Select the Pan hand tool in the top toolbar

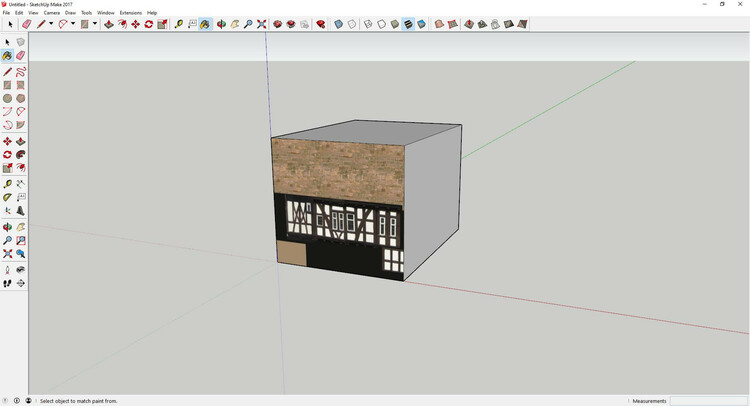click(234, 24)
